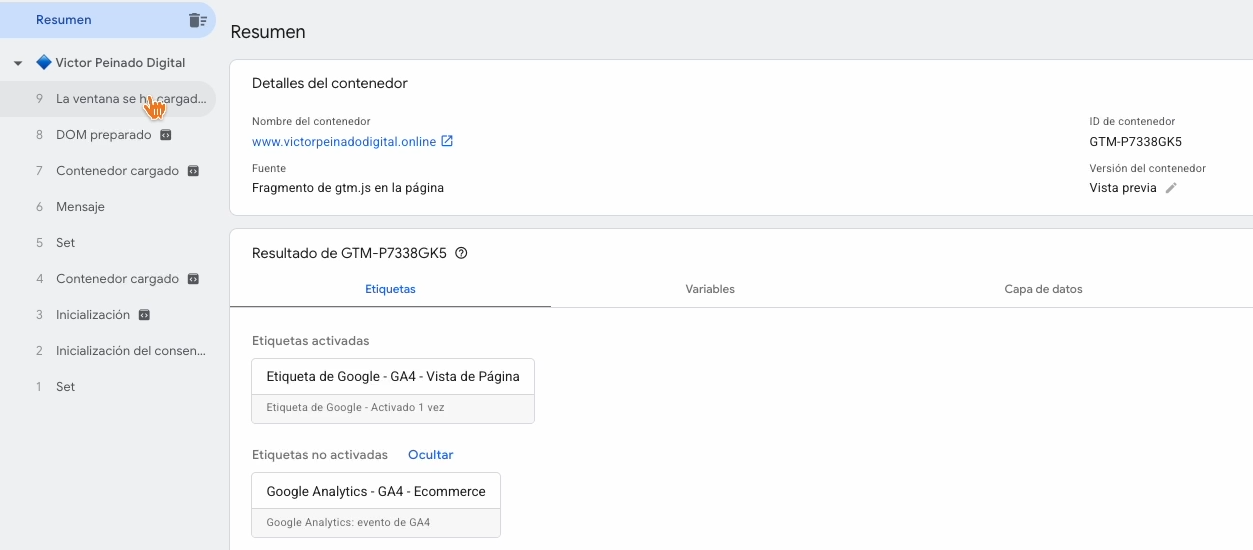This screenshot has width=1253, height=550.
Task: Click the blue diamond Victor Peinado Digital icon
Action: tap(43, 62)
